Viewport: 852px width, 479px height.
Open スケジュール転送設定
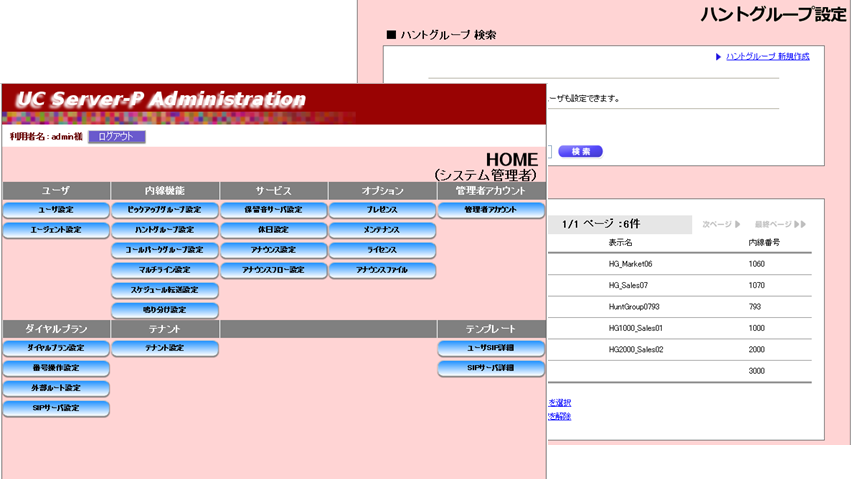pos(165,291)
